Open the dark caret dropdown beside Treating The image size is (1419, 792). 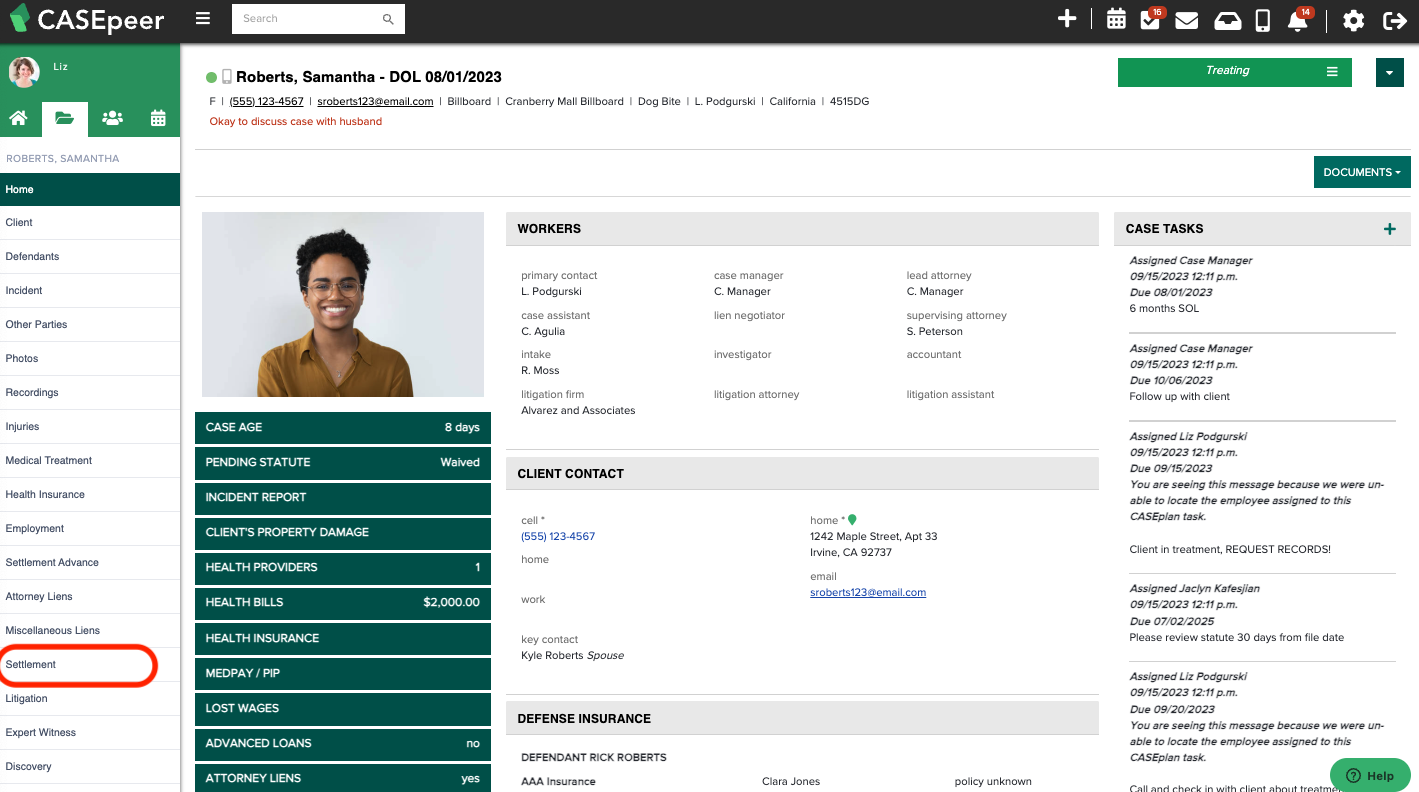click(1390, 73)
